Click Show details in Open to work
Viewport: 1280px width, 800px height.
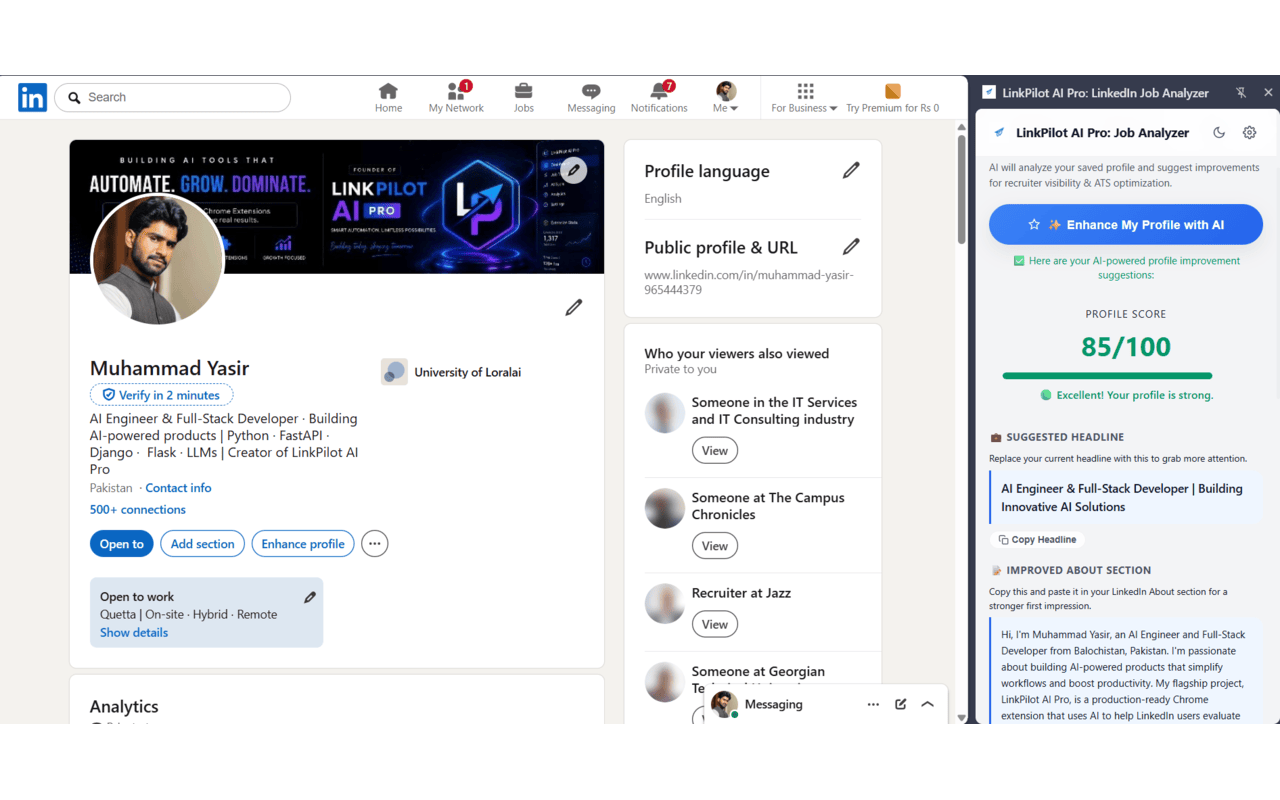tap(134, 632)
